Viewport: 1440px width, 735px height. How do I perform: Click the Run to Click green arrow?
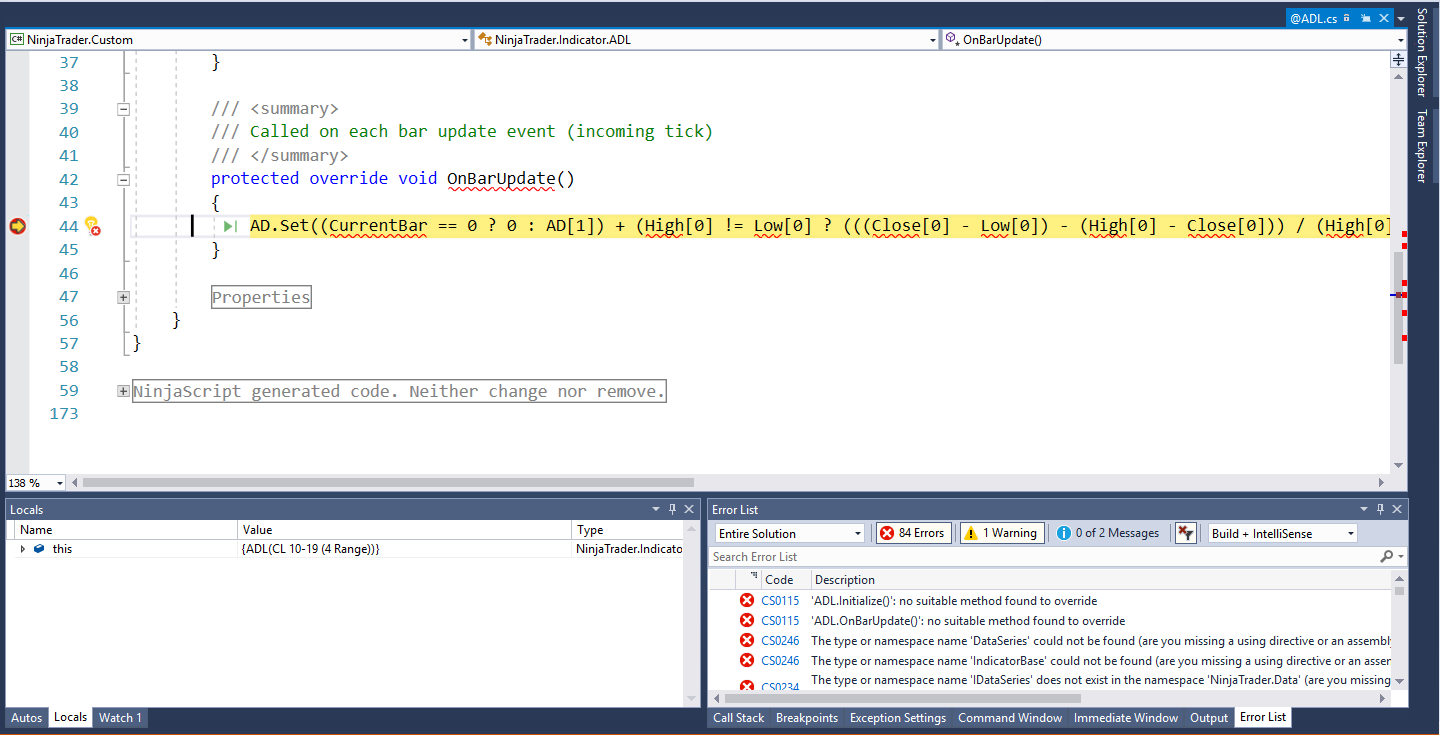point(229,227)
